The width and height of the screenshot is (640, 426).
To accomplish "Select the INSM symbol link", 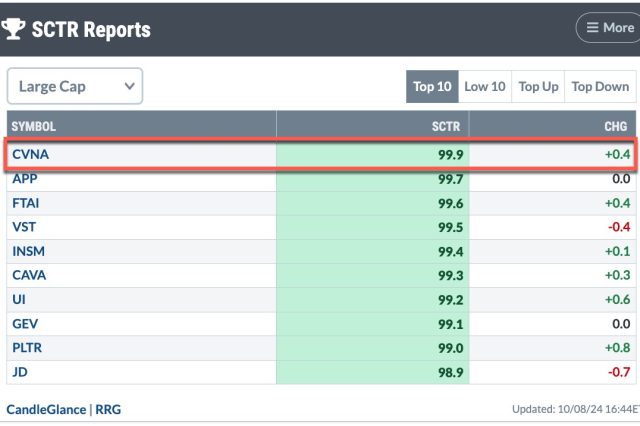I will (28, 251).
